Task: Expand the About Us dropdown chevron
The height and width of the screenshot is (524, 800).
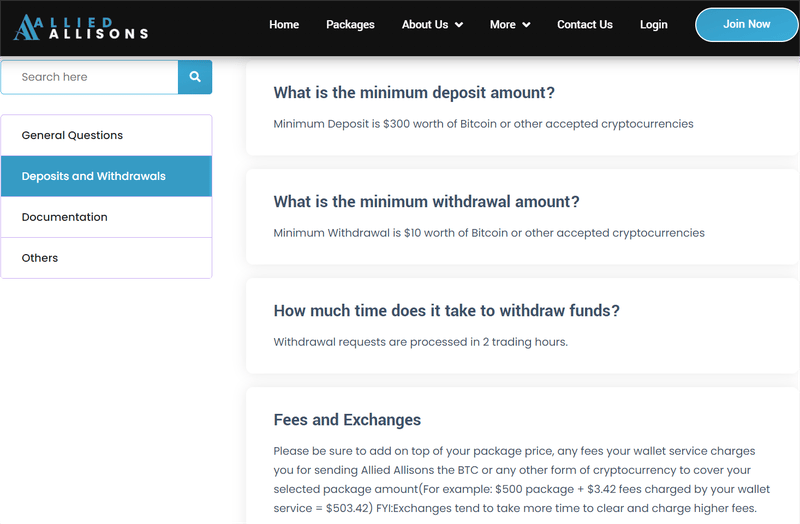Action: click(459, 24)
